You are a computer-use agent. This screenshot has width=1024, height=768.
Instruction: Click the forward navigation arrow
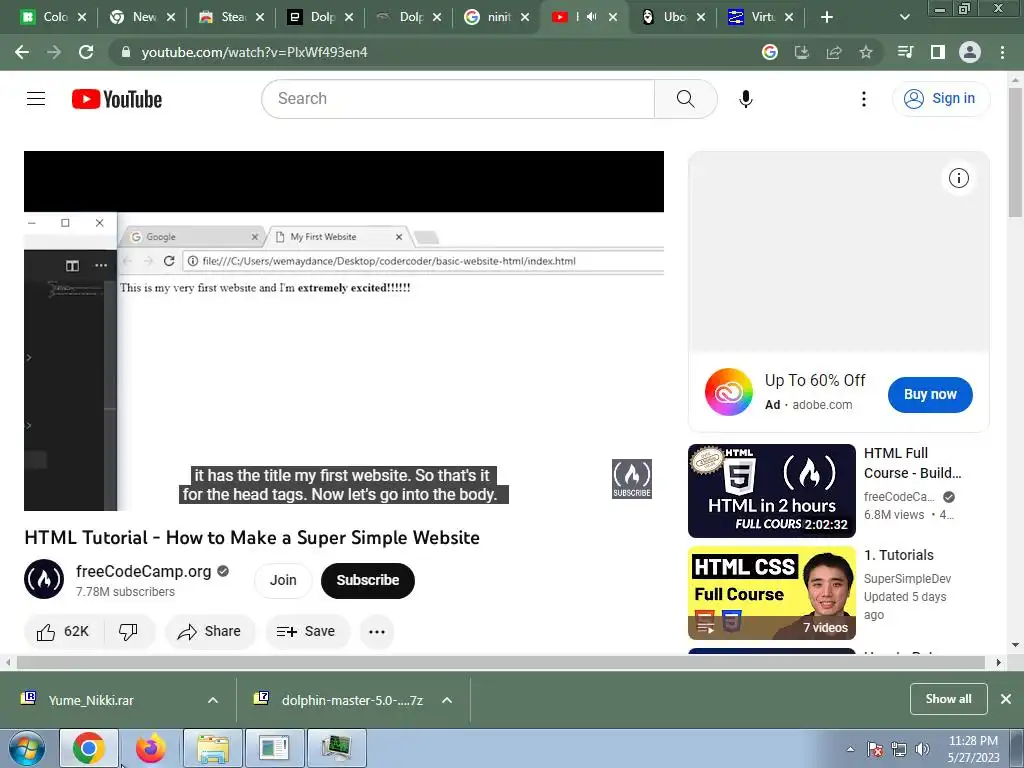[54, 52]
